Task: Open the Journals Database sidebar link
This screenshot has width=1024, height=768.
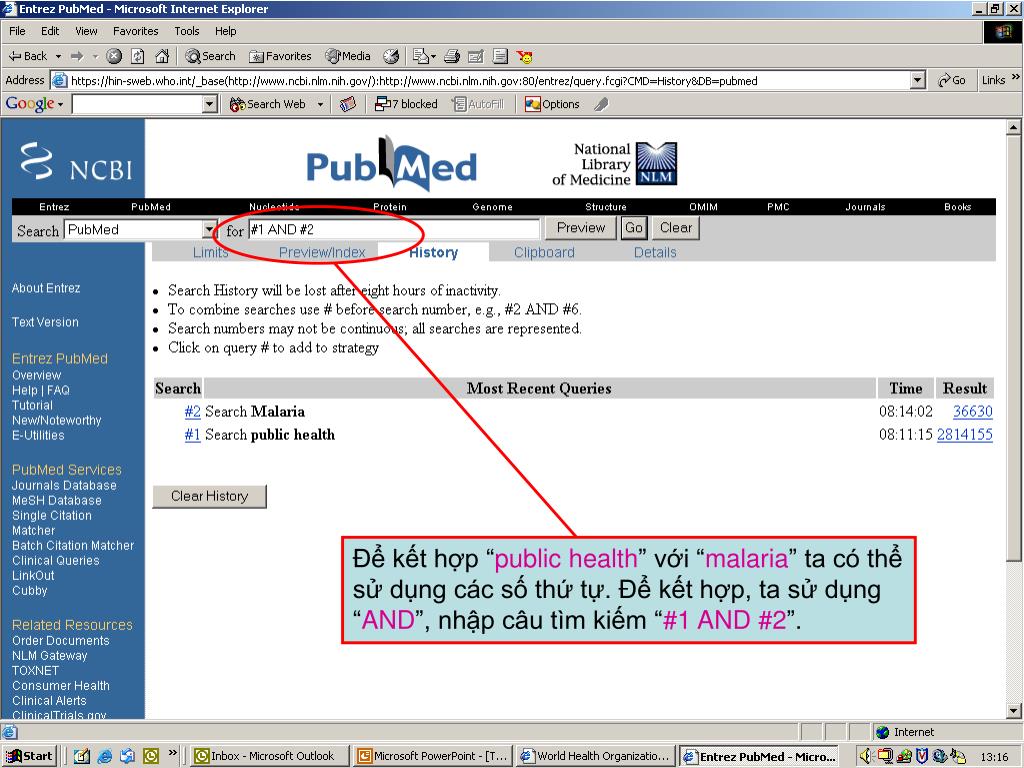Action: 64,485
